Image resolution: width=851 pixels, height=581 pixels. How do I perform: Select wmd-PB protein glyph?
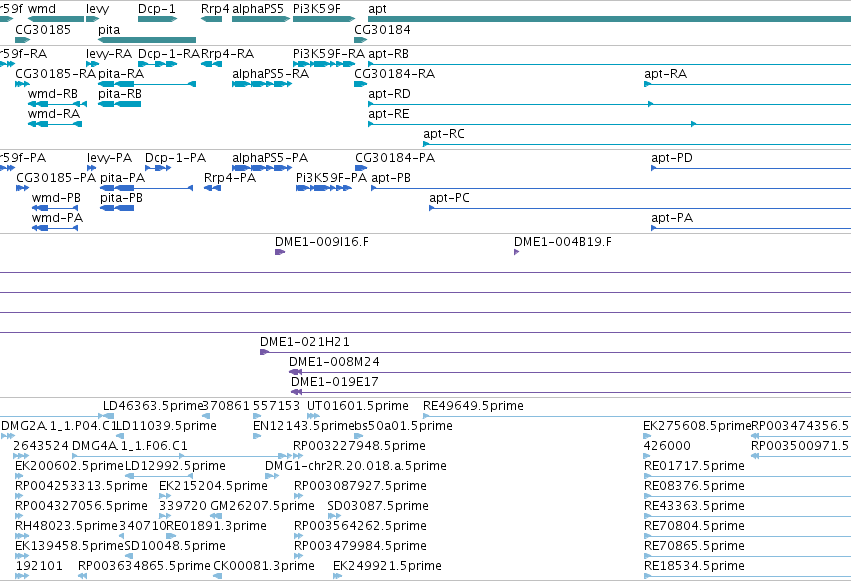[x=55, y=208]
